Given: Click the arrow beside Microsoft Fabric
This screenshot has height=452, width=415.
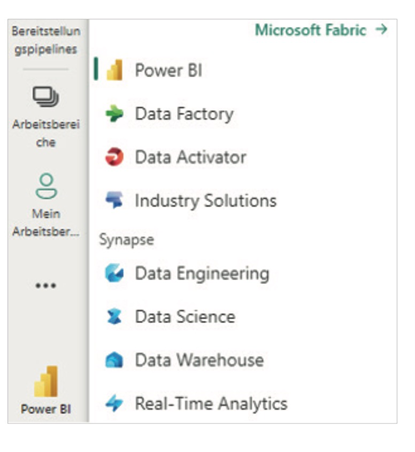Looking at the screenshot, I should pos(381,29).
